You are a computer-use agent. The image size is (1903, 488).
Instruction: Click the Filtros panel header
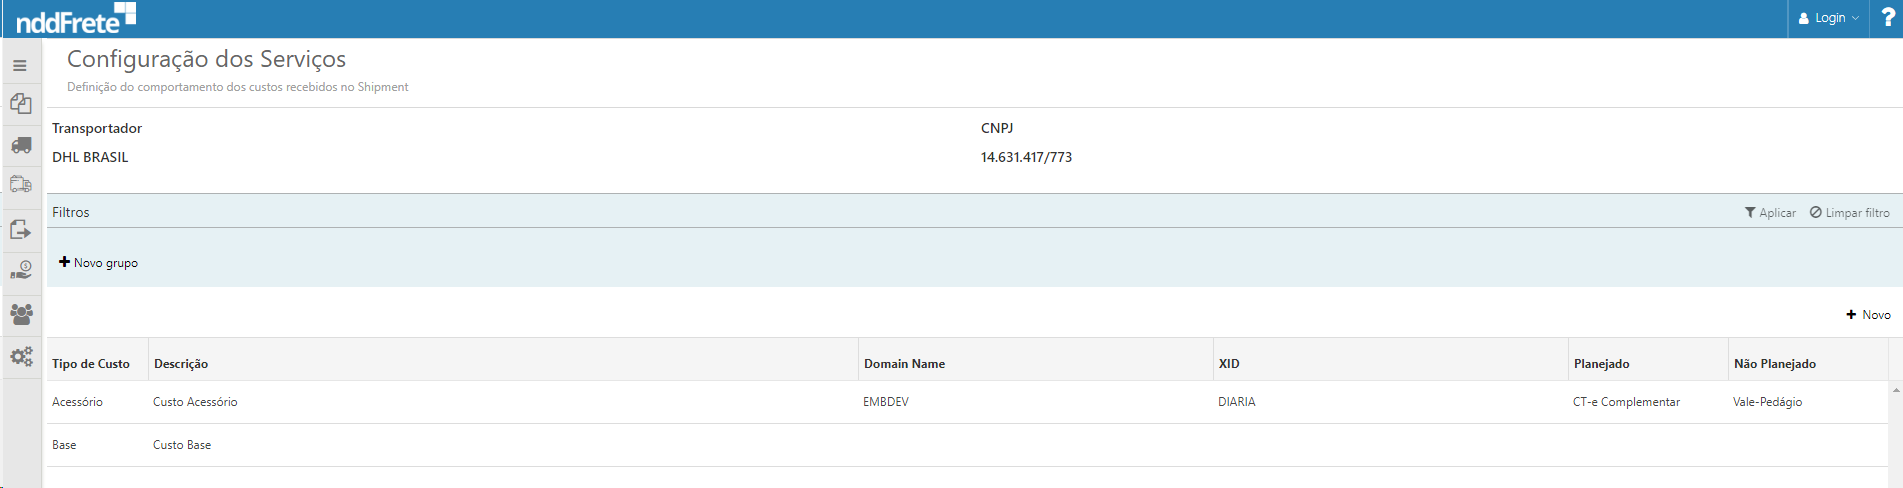[70, 212]
